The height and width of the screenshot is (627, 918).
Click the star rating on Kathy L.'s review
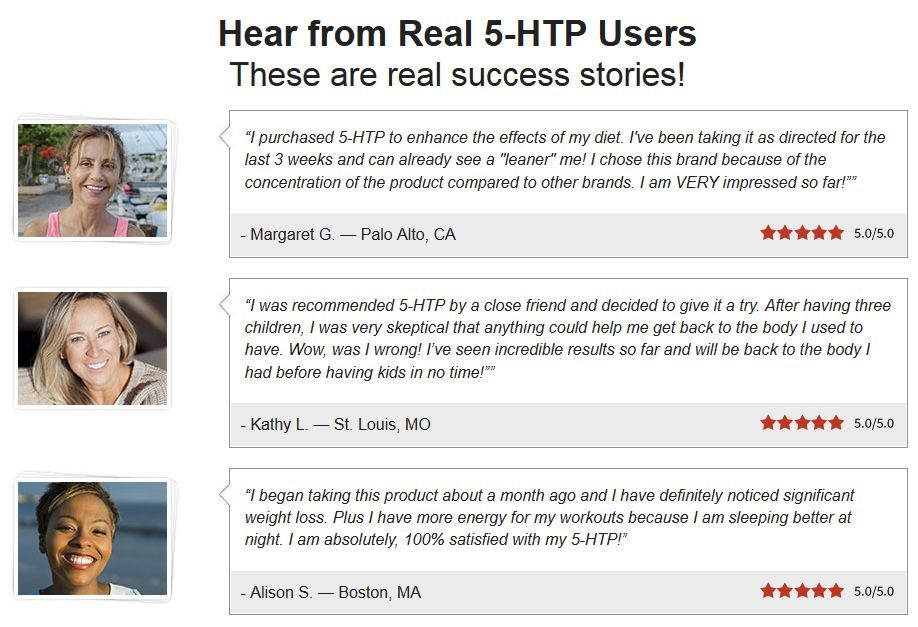coord(802,422)
